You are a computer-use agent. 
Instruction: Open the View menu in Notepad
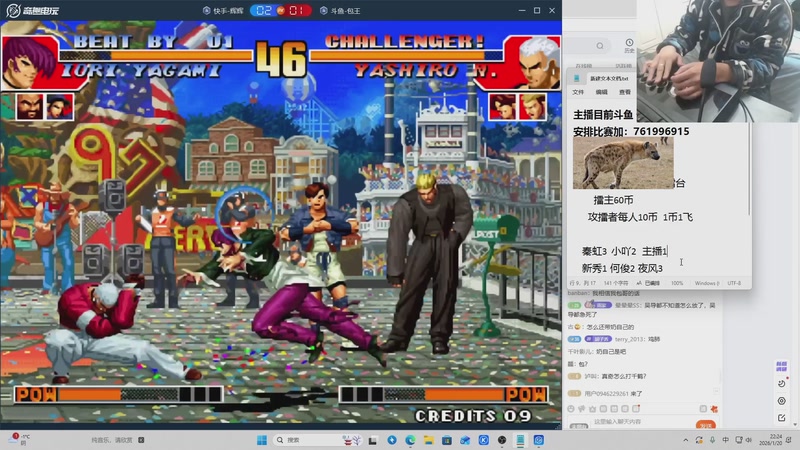(x=625, y=92)
